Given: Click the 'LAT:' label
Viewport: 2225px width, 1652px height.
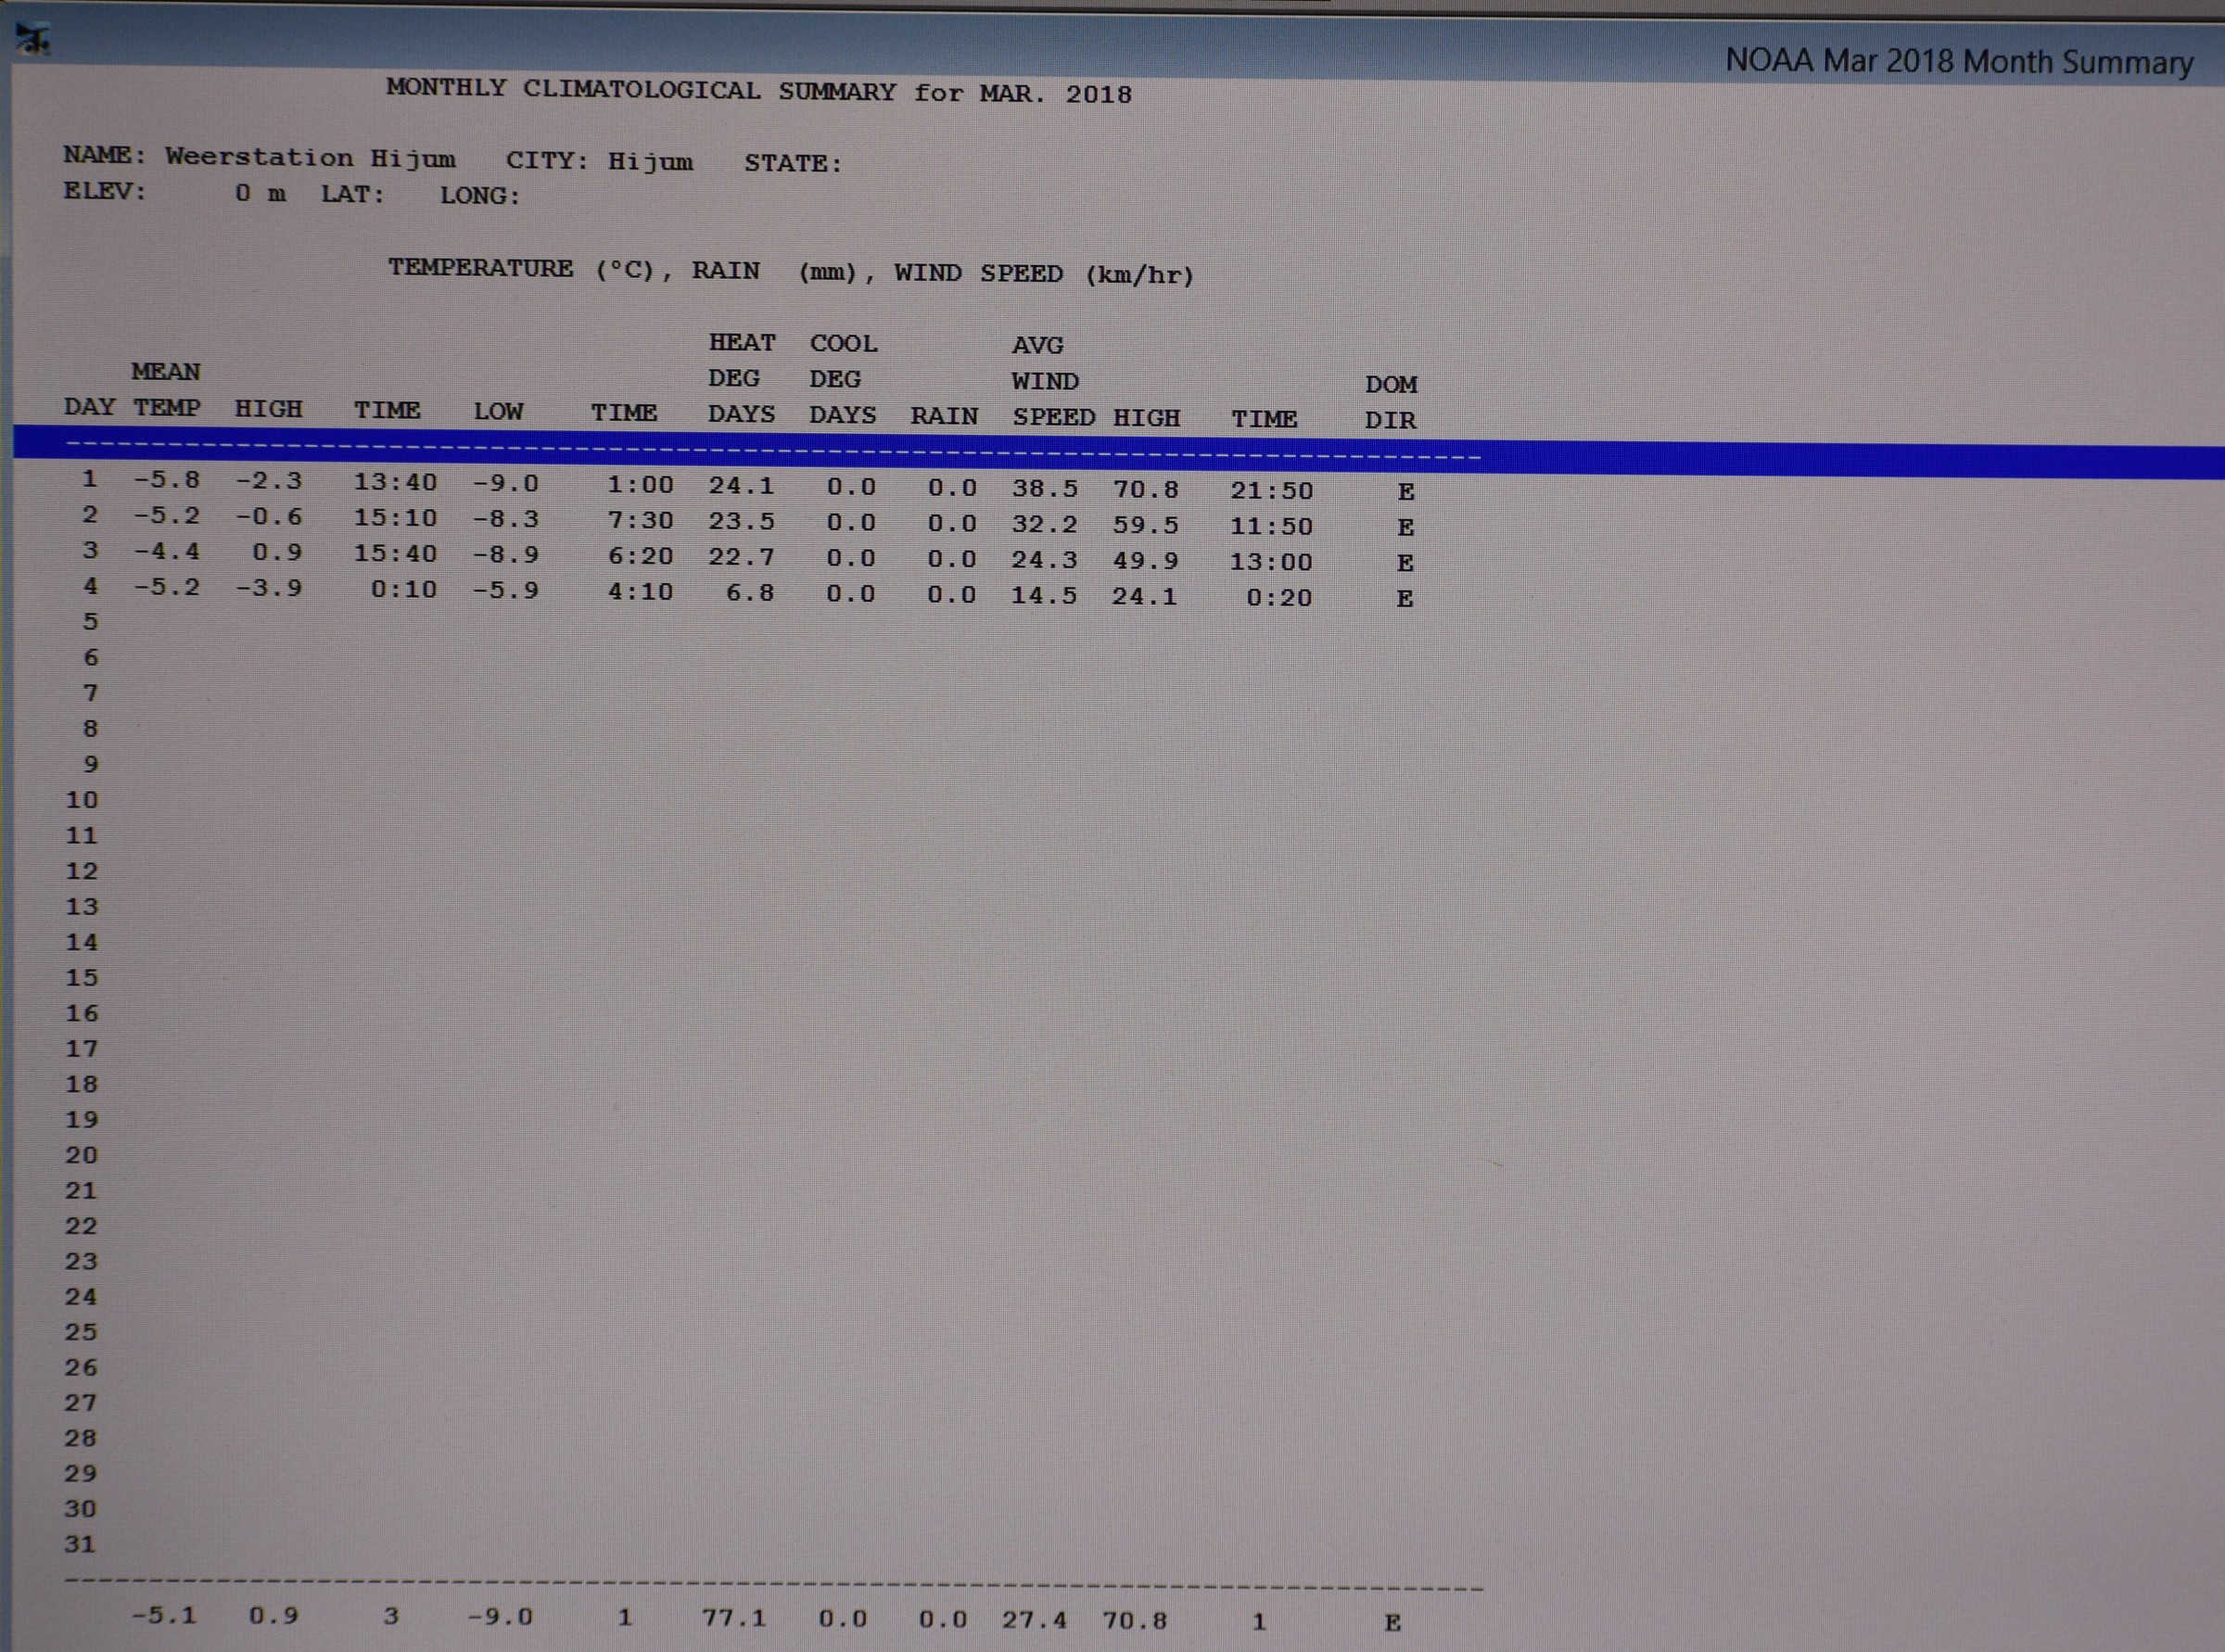Looking at the screenshot, I should pyautogui.click(x=353, y=194).
